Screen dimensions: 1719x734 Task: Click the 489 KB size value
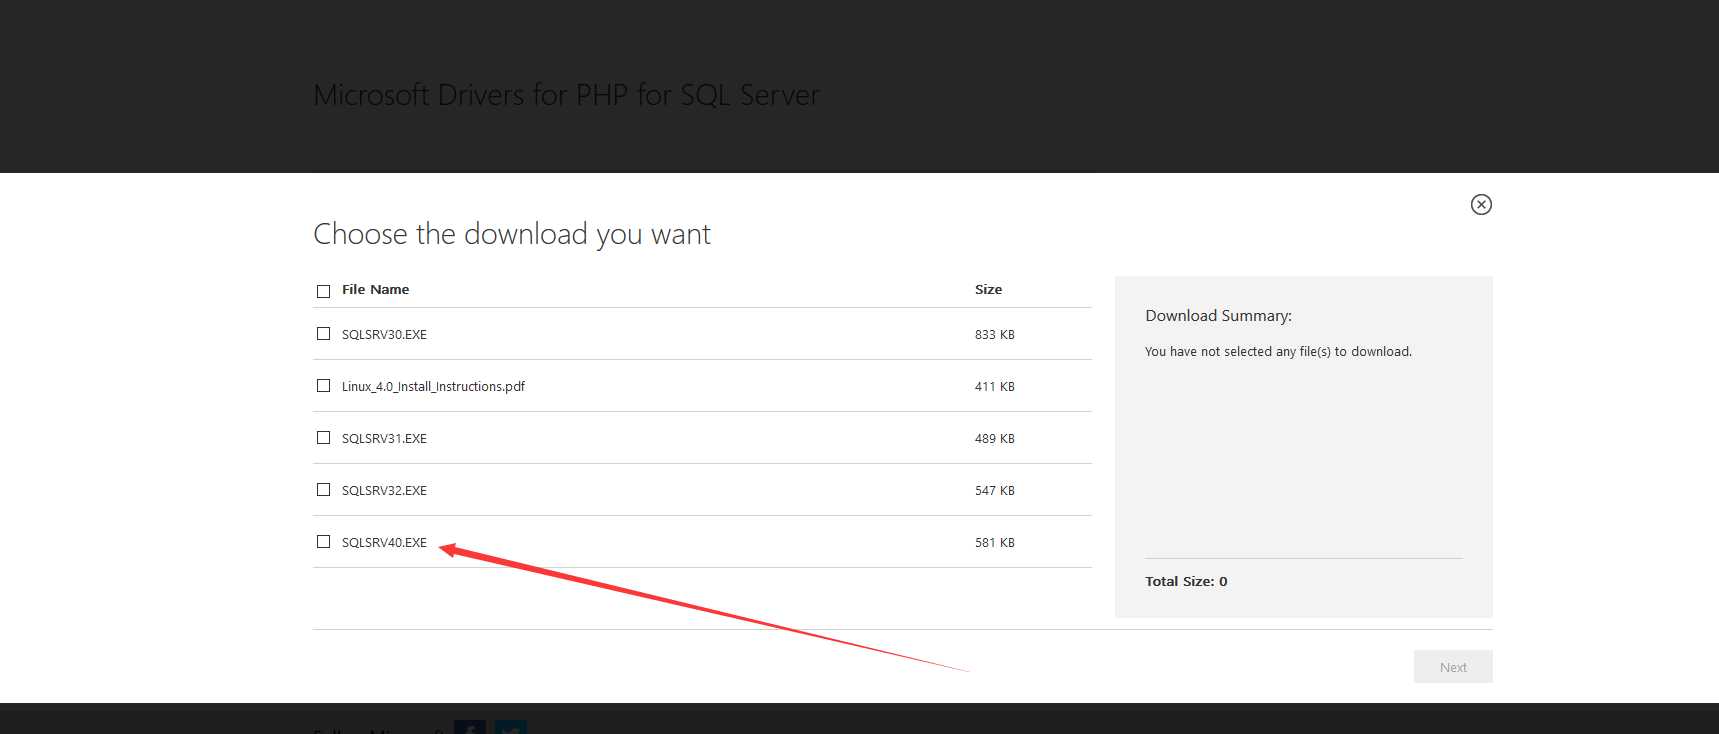[994, 439]
